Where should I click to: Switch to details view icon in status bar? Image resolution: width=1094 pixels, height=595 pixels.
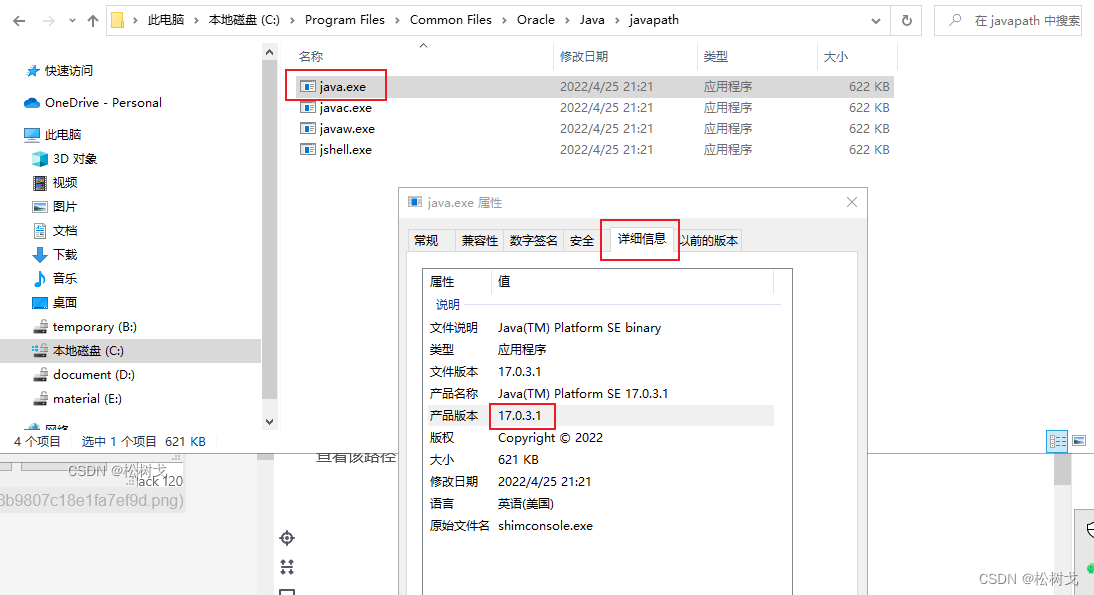[1057, 441]
